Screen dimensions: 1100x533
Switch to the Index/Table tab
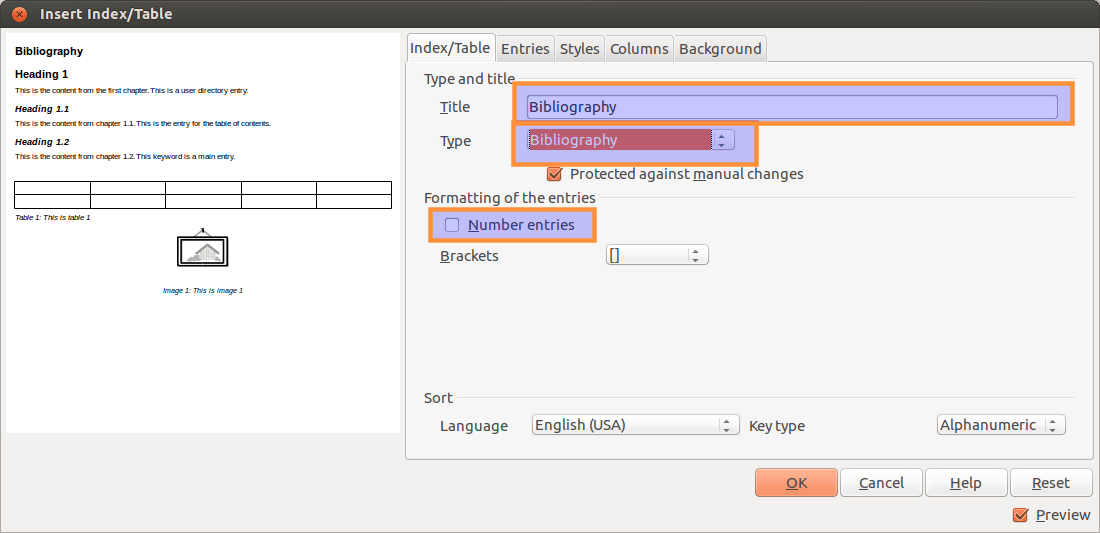click(x=450, y=48)
